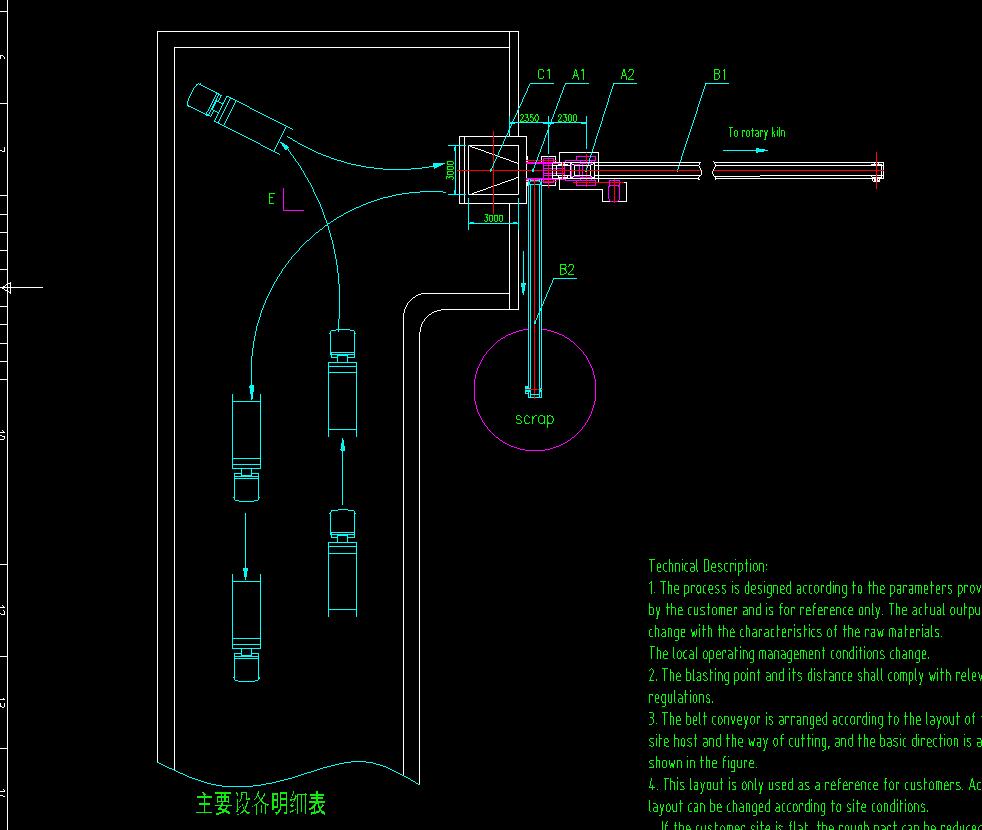The image size is (982, 830).
Task: Click the note line starting '3. The belt conveyor'
Action: 815,720
